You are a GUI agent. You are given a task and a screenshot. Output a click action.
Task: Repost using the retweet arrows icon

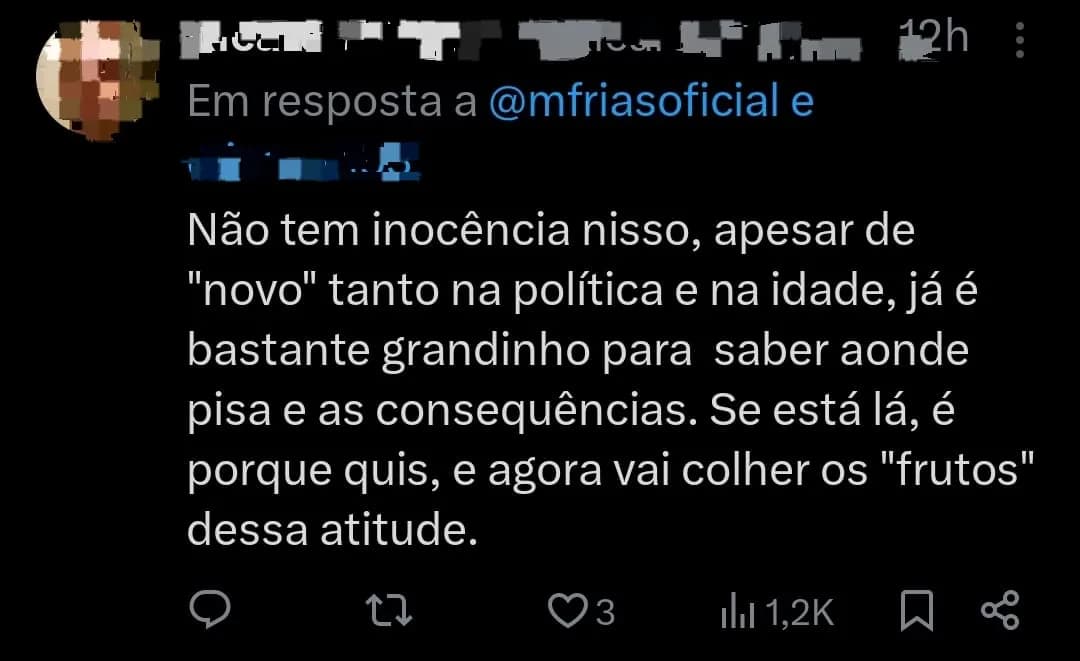coord(390,607)
